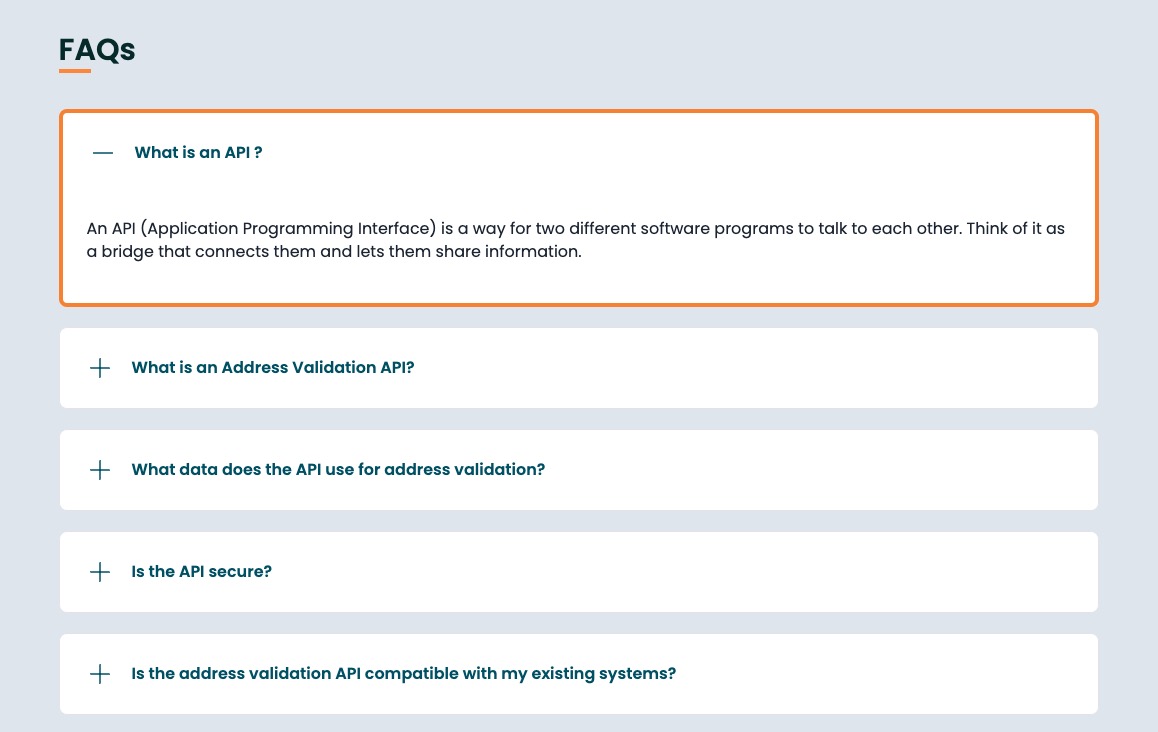The height and width of the screenshot is (732, 1158).
Task: Click blank area right of data validation question
Action: [x=820, y=470]
